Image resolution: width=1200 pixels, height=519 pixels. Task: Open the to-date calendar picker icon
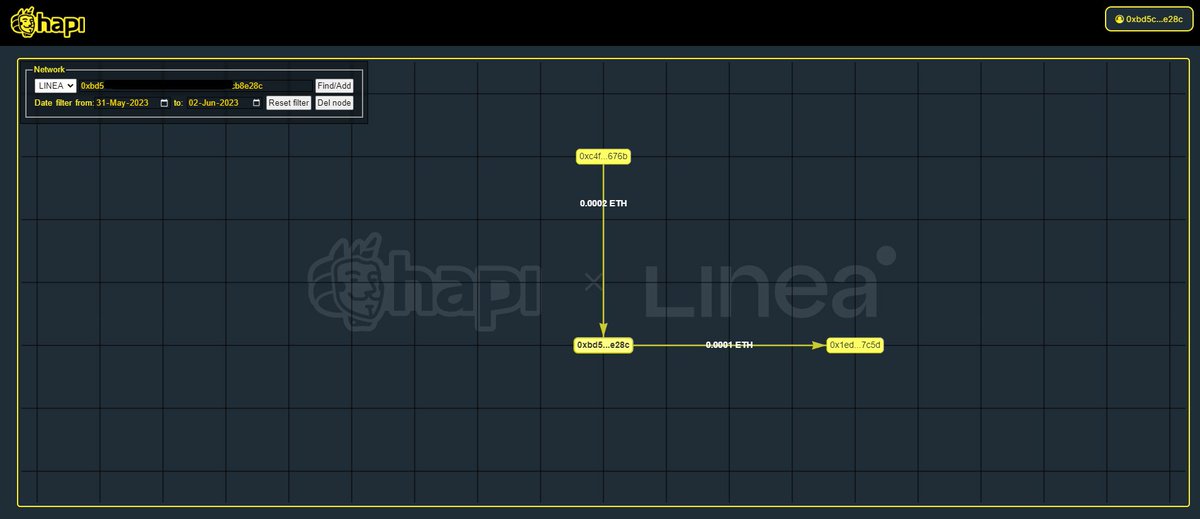pos(256,103)
